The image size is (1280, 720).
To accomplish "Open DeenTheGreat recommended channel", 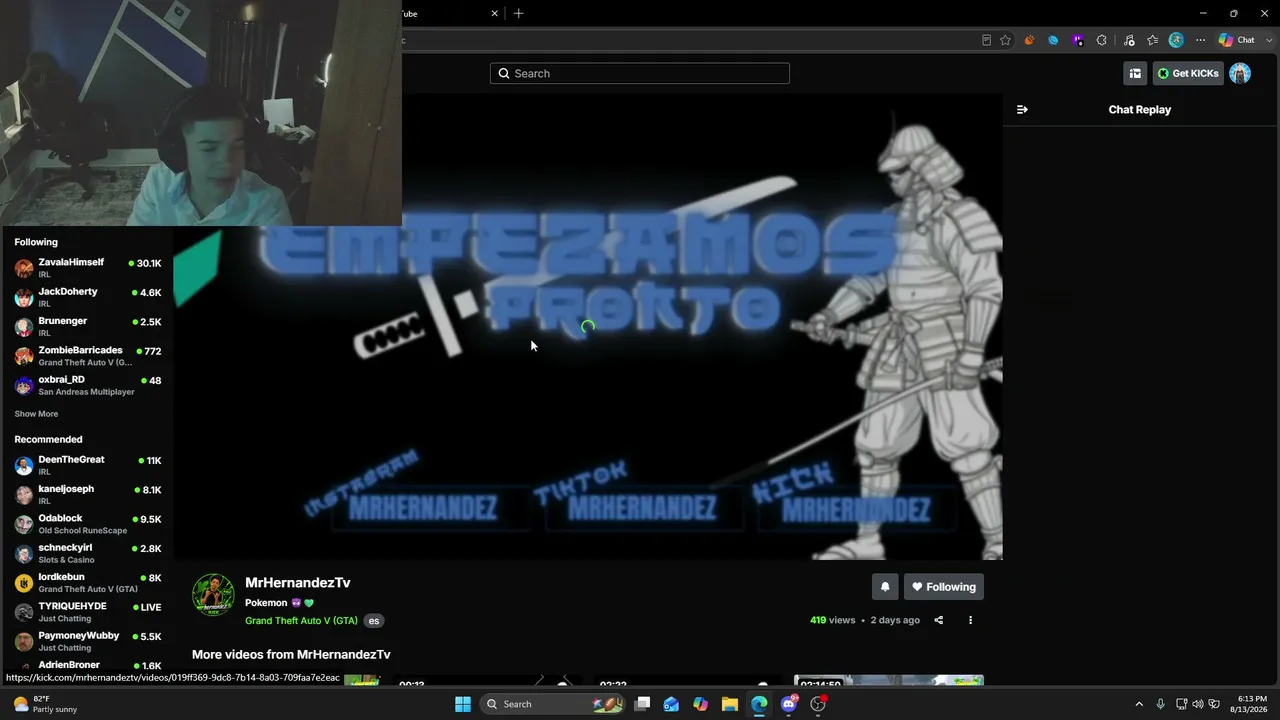I will pos(88,465).
